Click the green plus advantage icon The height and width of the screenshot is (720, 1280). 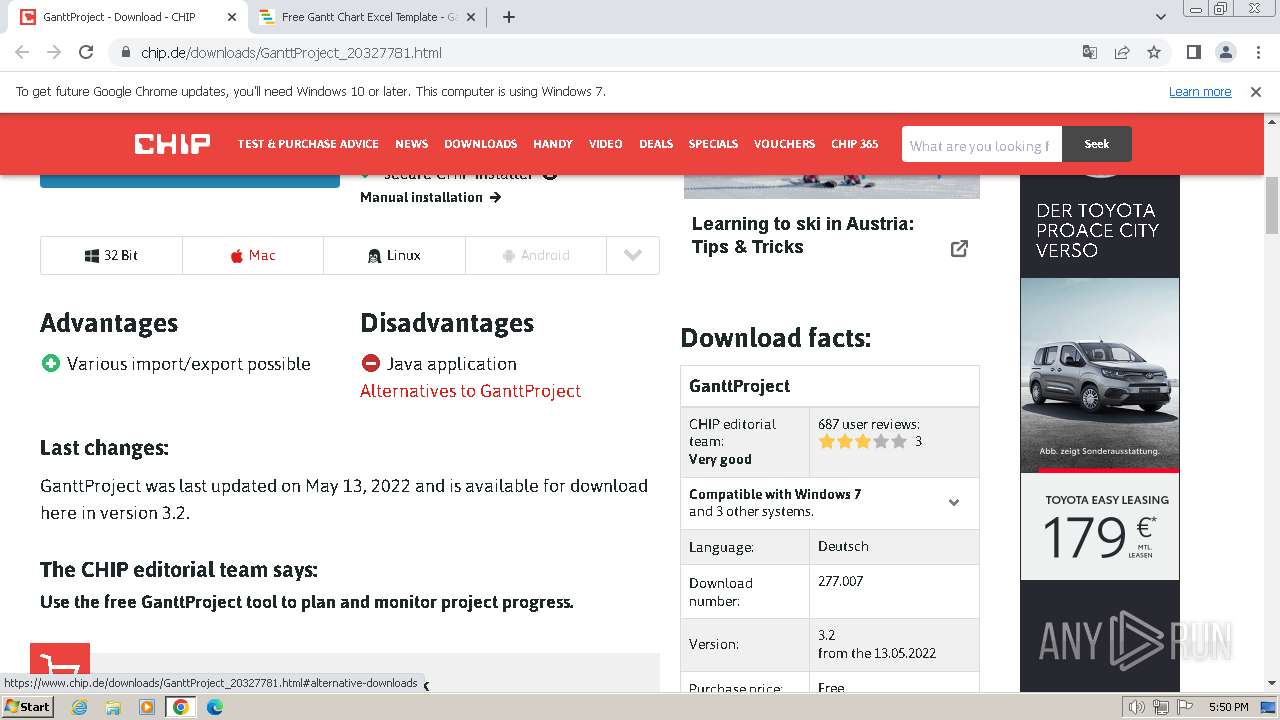click(x=51, y=363)
